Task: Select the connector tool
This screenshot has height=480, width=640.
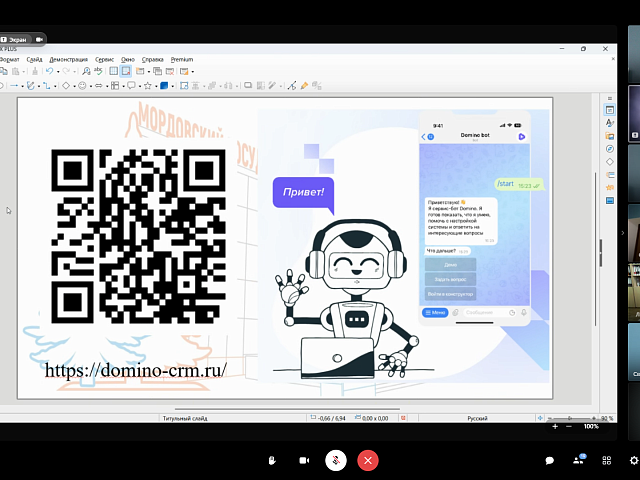Action: pos(47,85)
